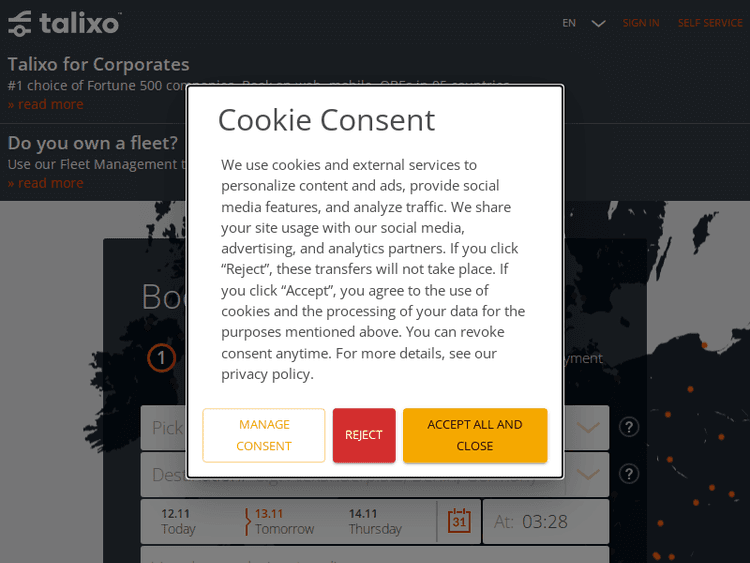Image resolution: width=750 pixels, height=563 pixels.
Task: Open read more under Do you own a fleet
Action: pyautogui.click(x=46, y=183)
